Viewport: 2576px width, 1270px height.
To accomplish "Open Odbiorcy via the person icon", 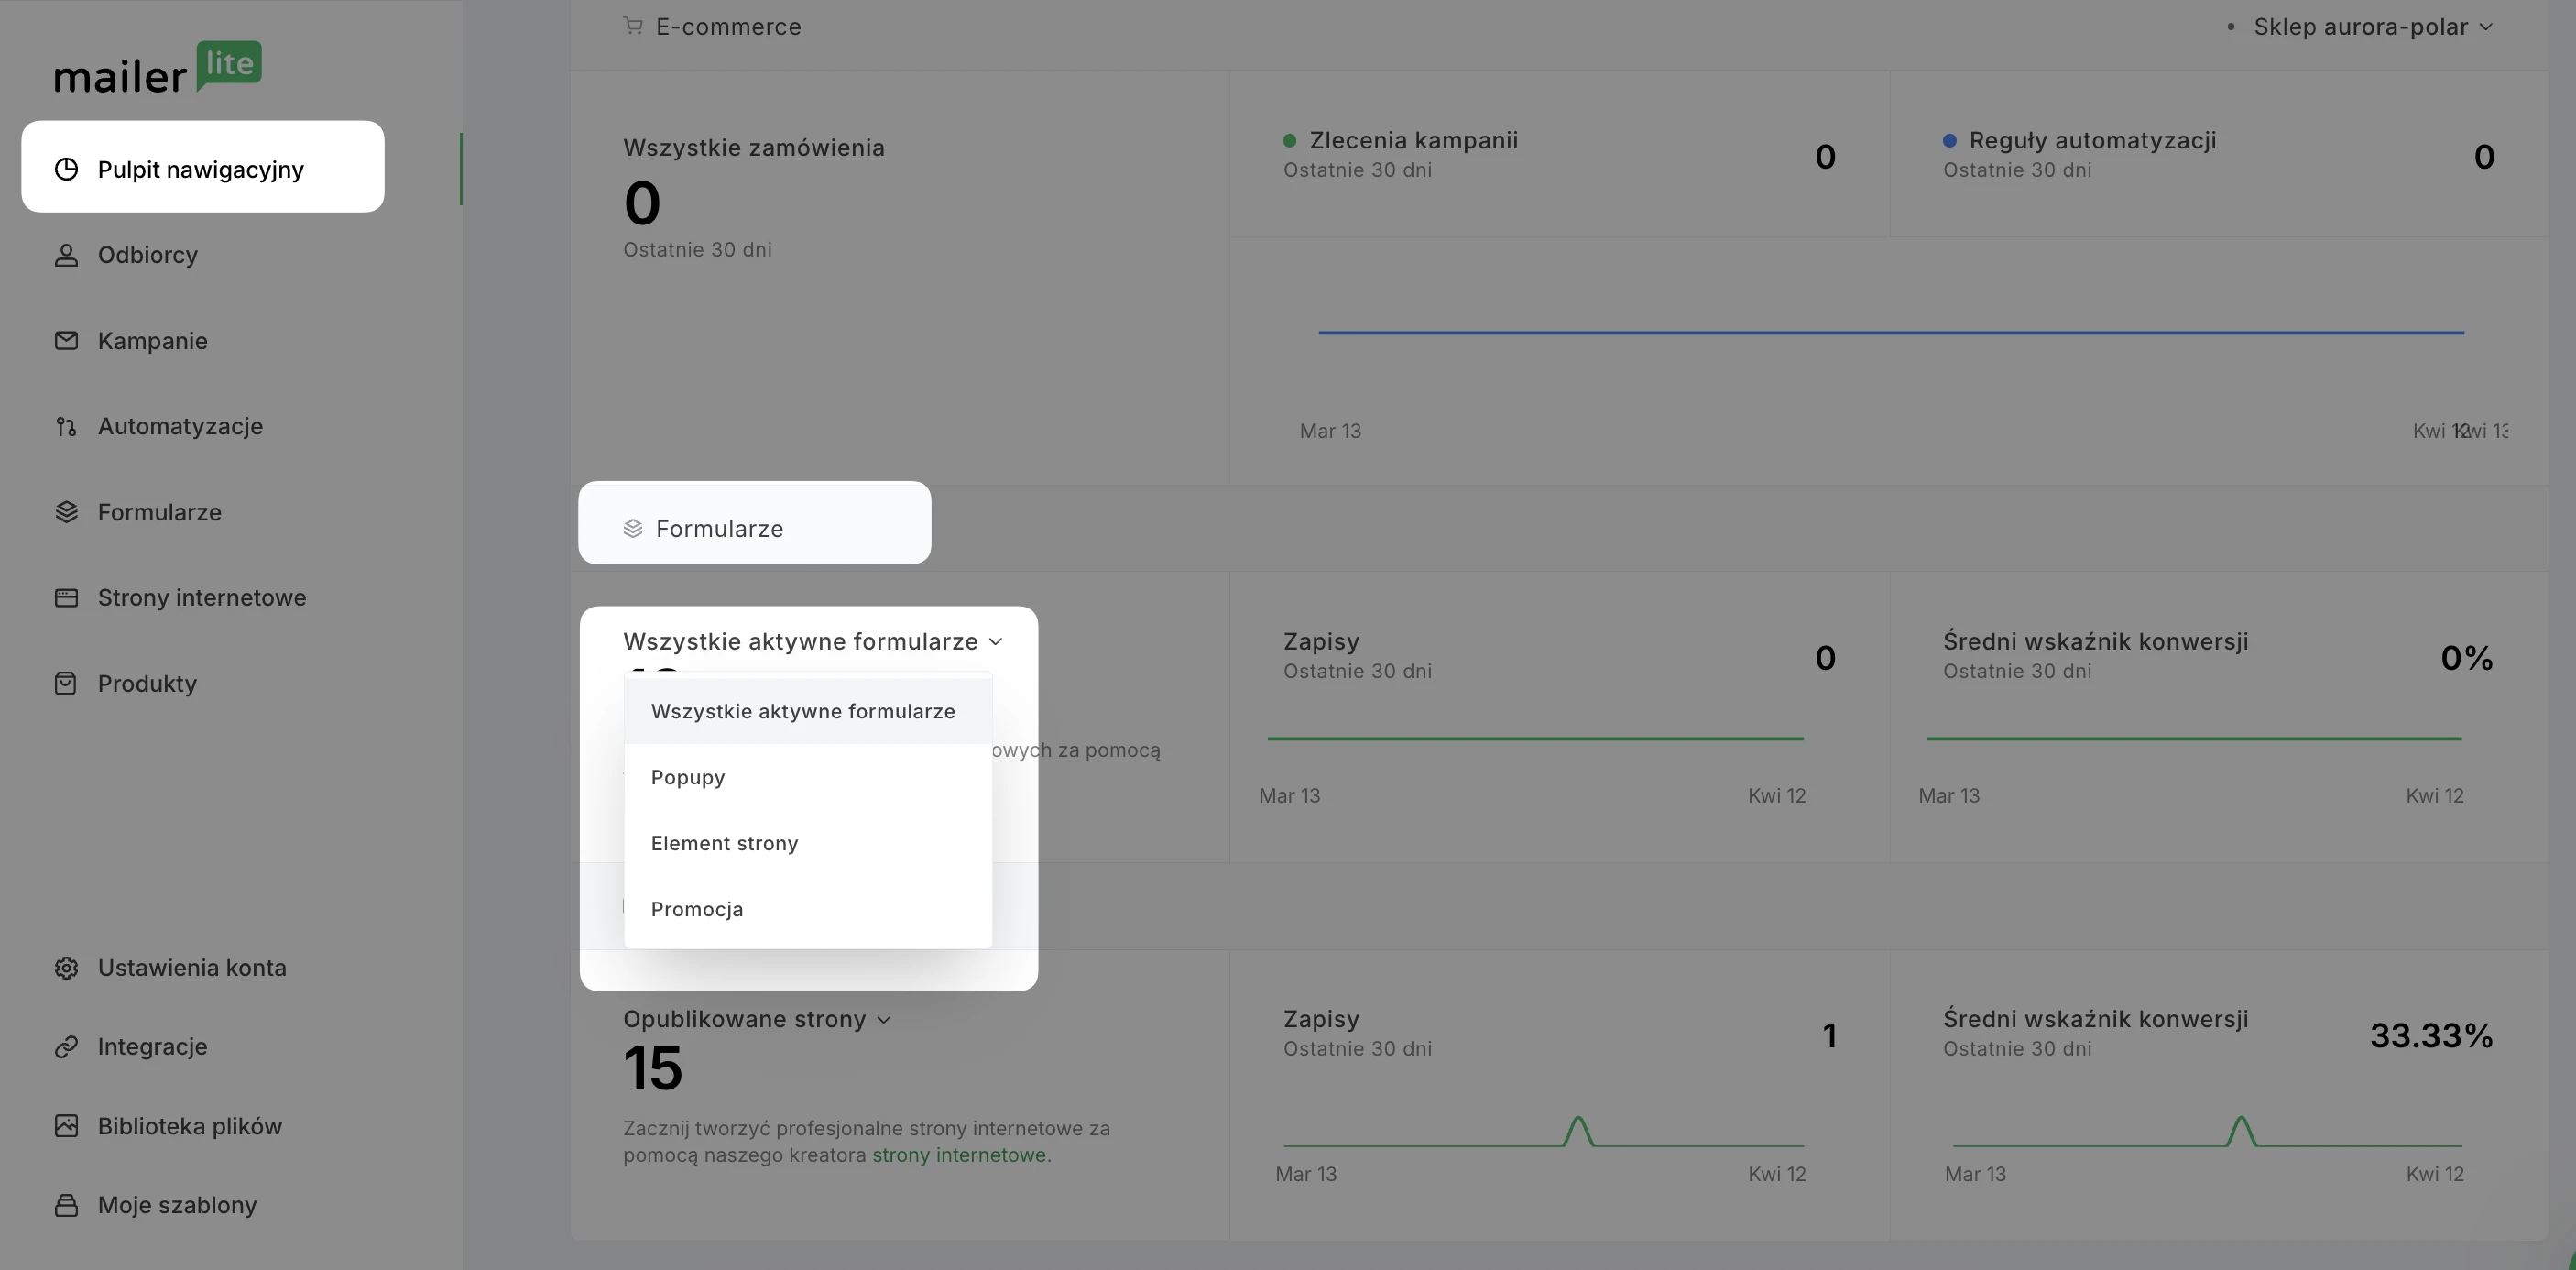I will click(66, 255).
